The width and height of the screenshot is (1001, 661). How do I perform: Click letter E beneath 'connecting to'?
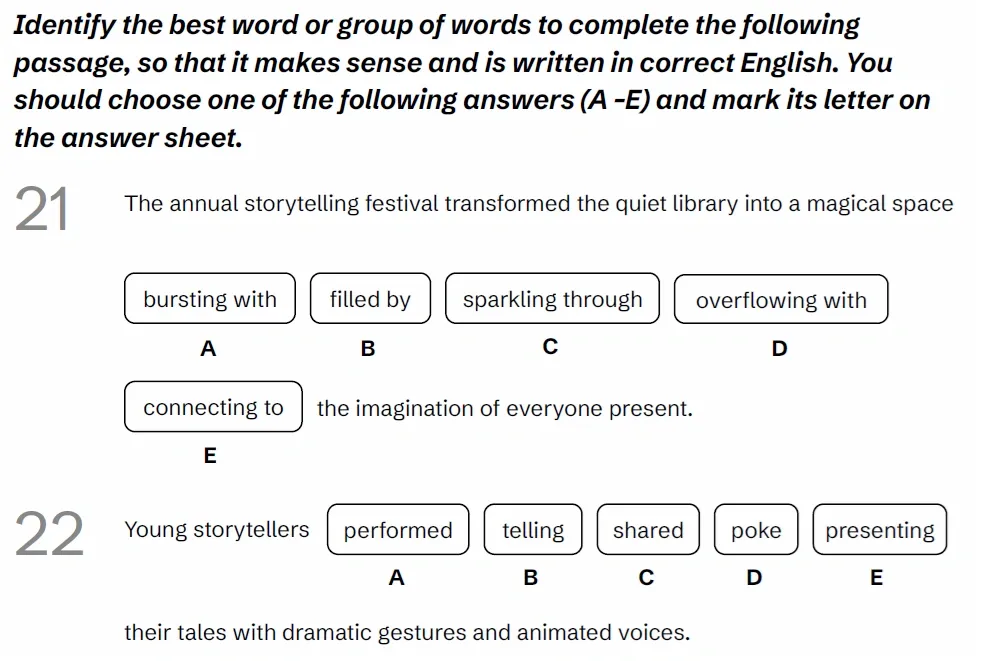click(209, 456)
